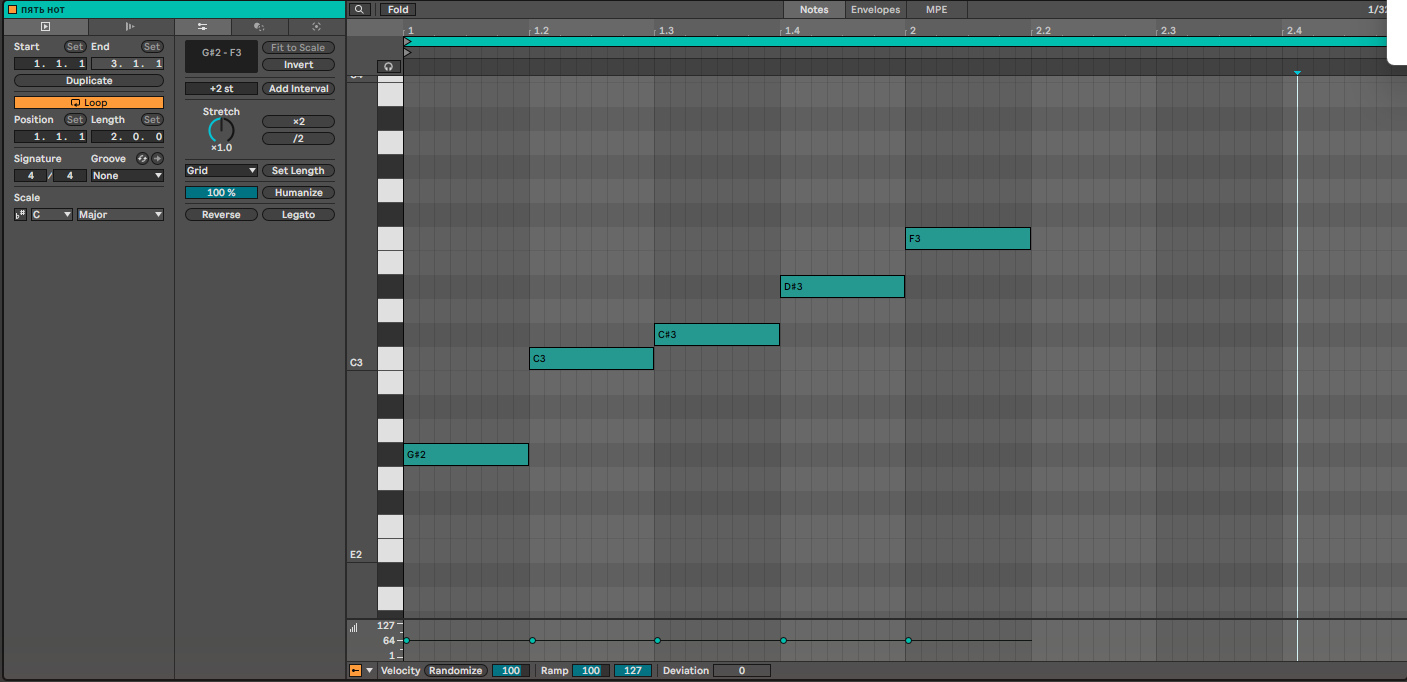Image resolution: width=1407 pixels, height=682 pixels.
Task: Select the F3 note
Action: (x=968, y=239)
